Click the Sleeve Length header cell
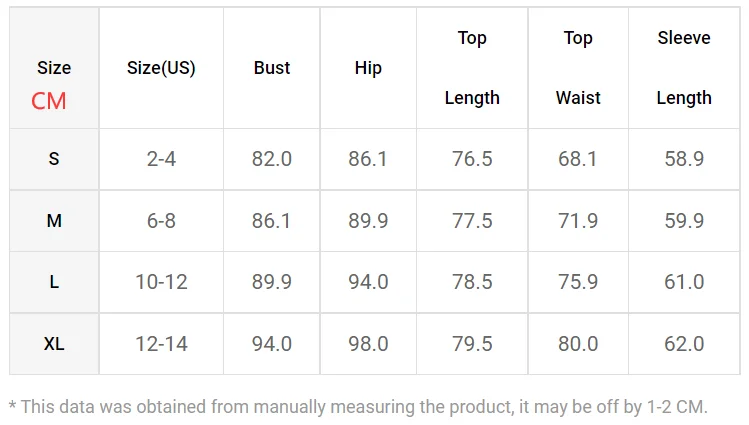 pyautogui.click(x=684, y=68)
